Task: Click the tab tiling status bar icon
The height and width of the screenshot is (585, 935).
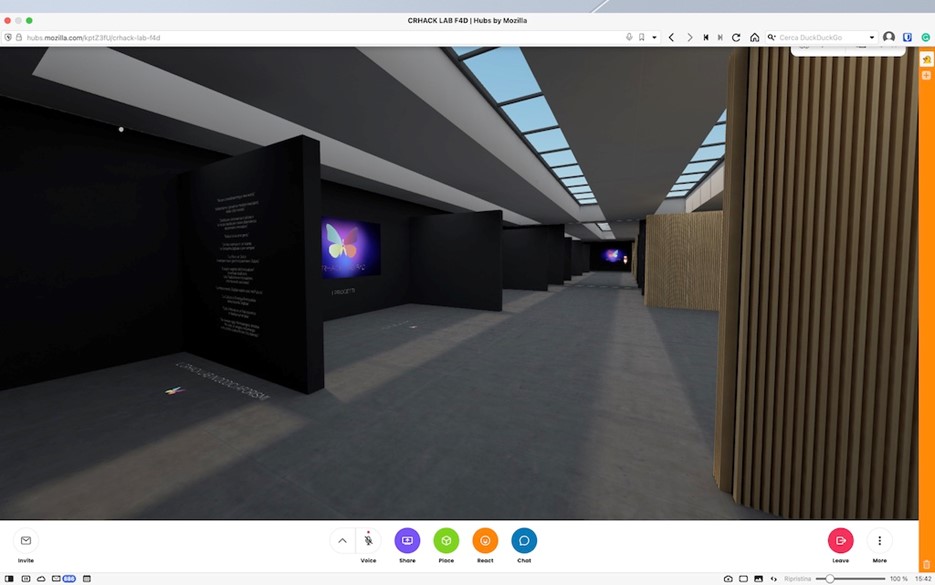Action: pos(26,578)
